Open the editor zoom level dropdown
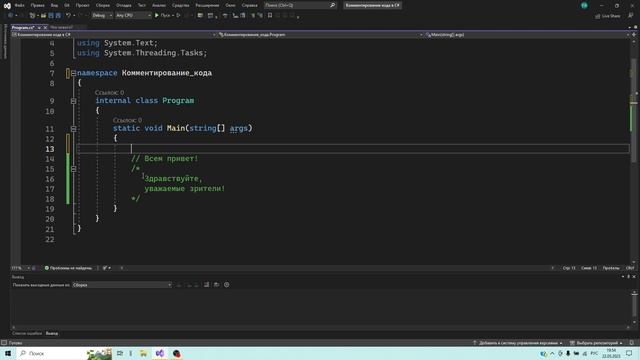 20,268
